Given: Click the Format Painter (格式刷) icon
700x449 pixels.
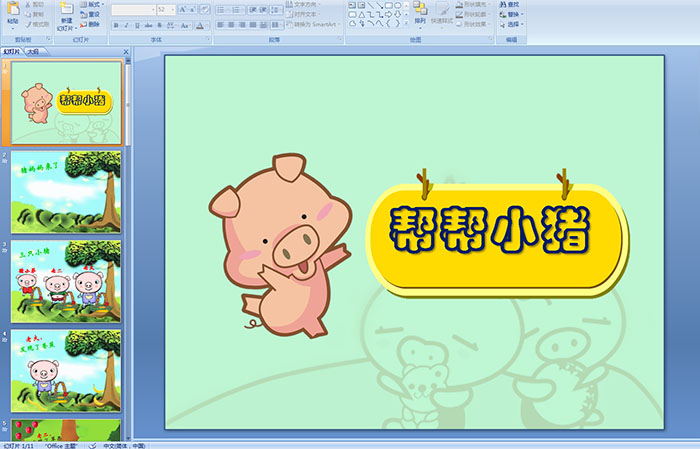Looking at the screenshot, I should 34,23.
